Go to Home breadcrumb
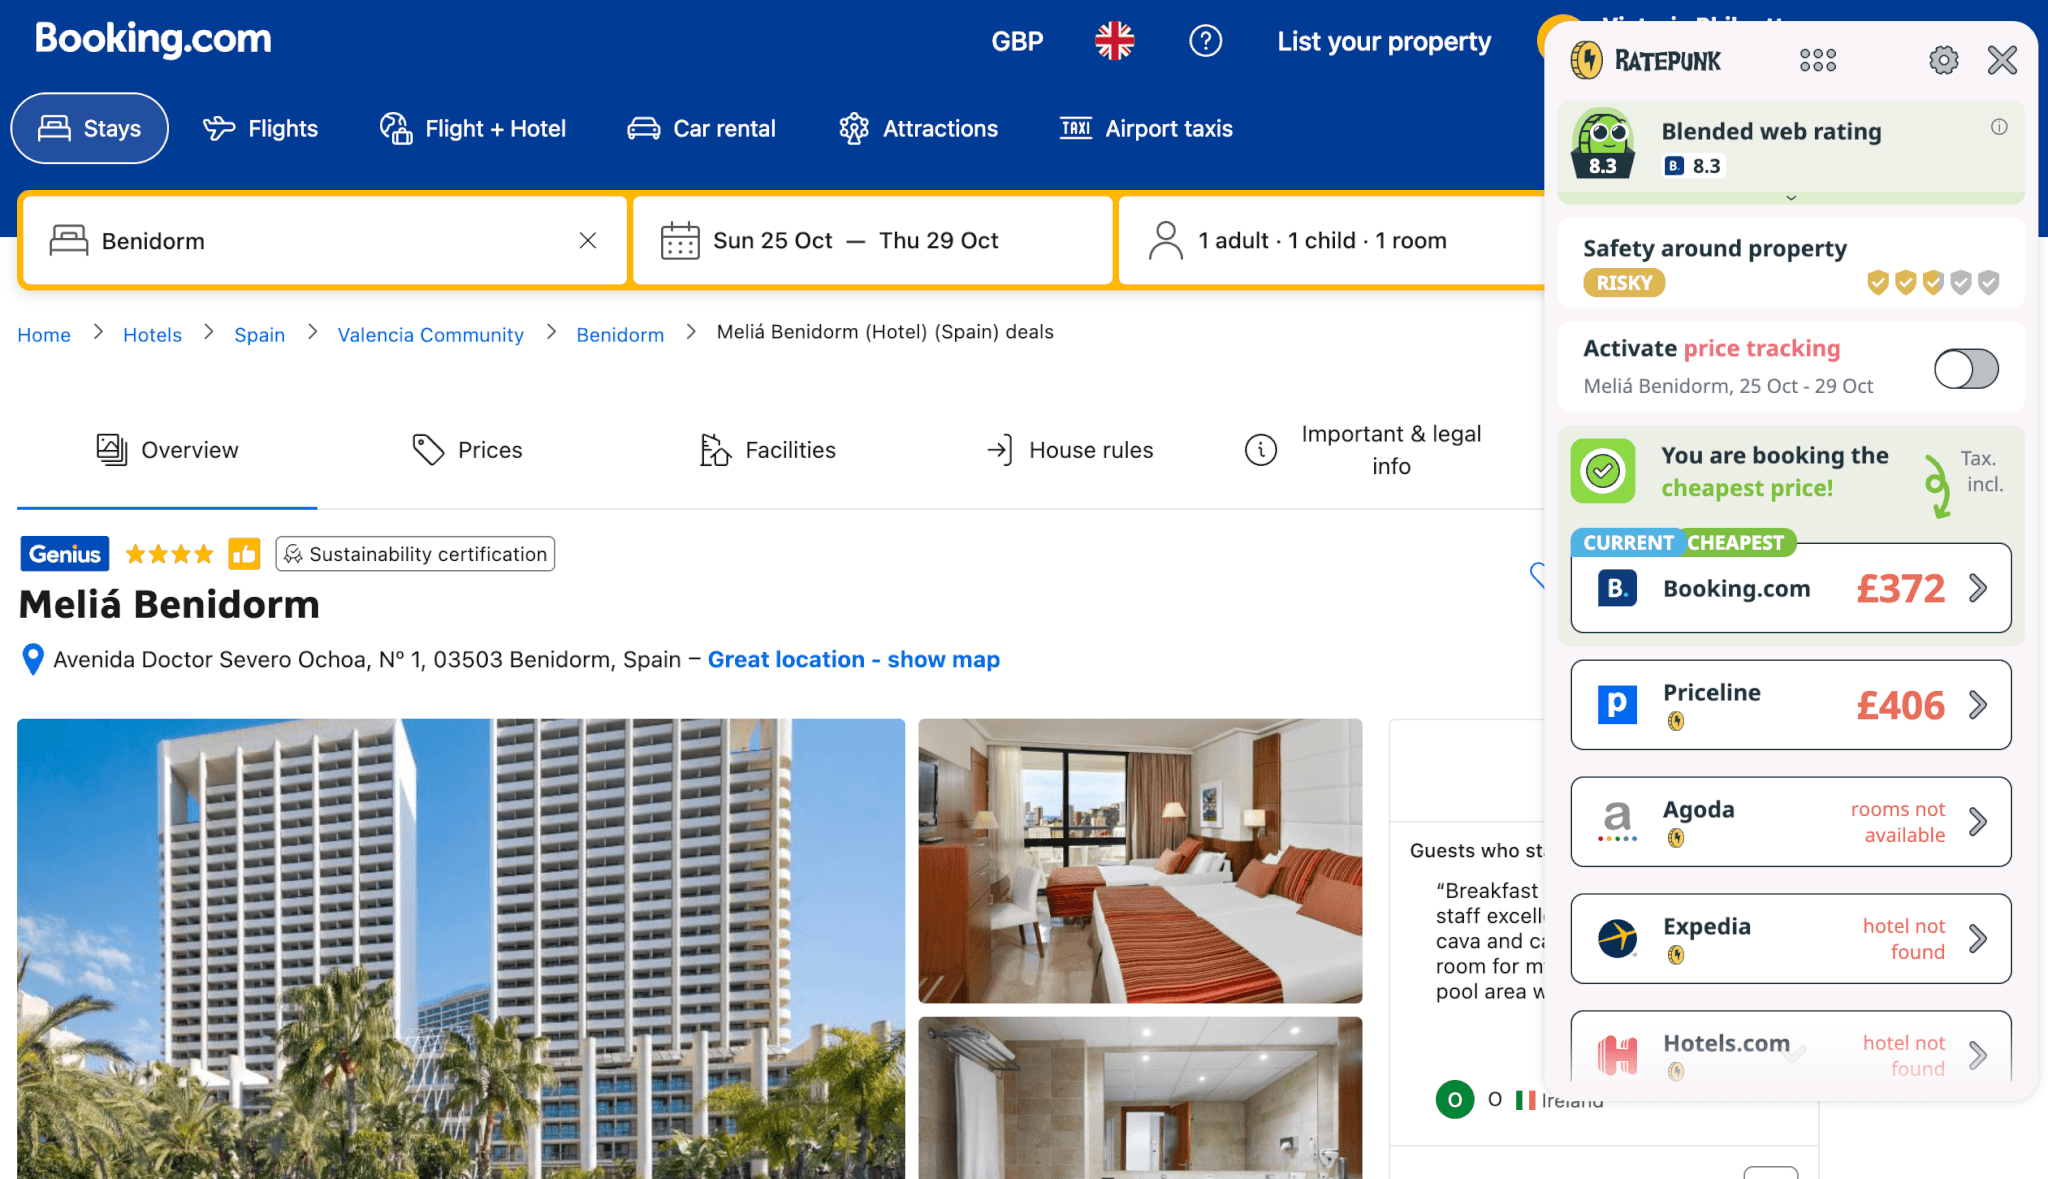 coord(44,334)
